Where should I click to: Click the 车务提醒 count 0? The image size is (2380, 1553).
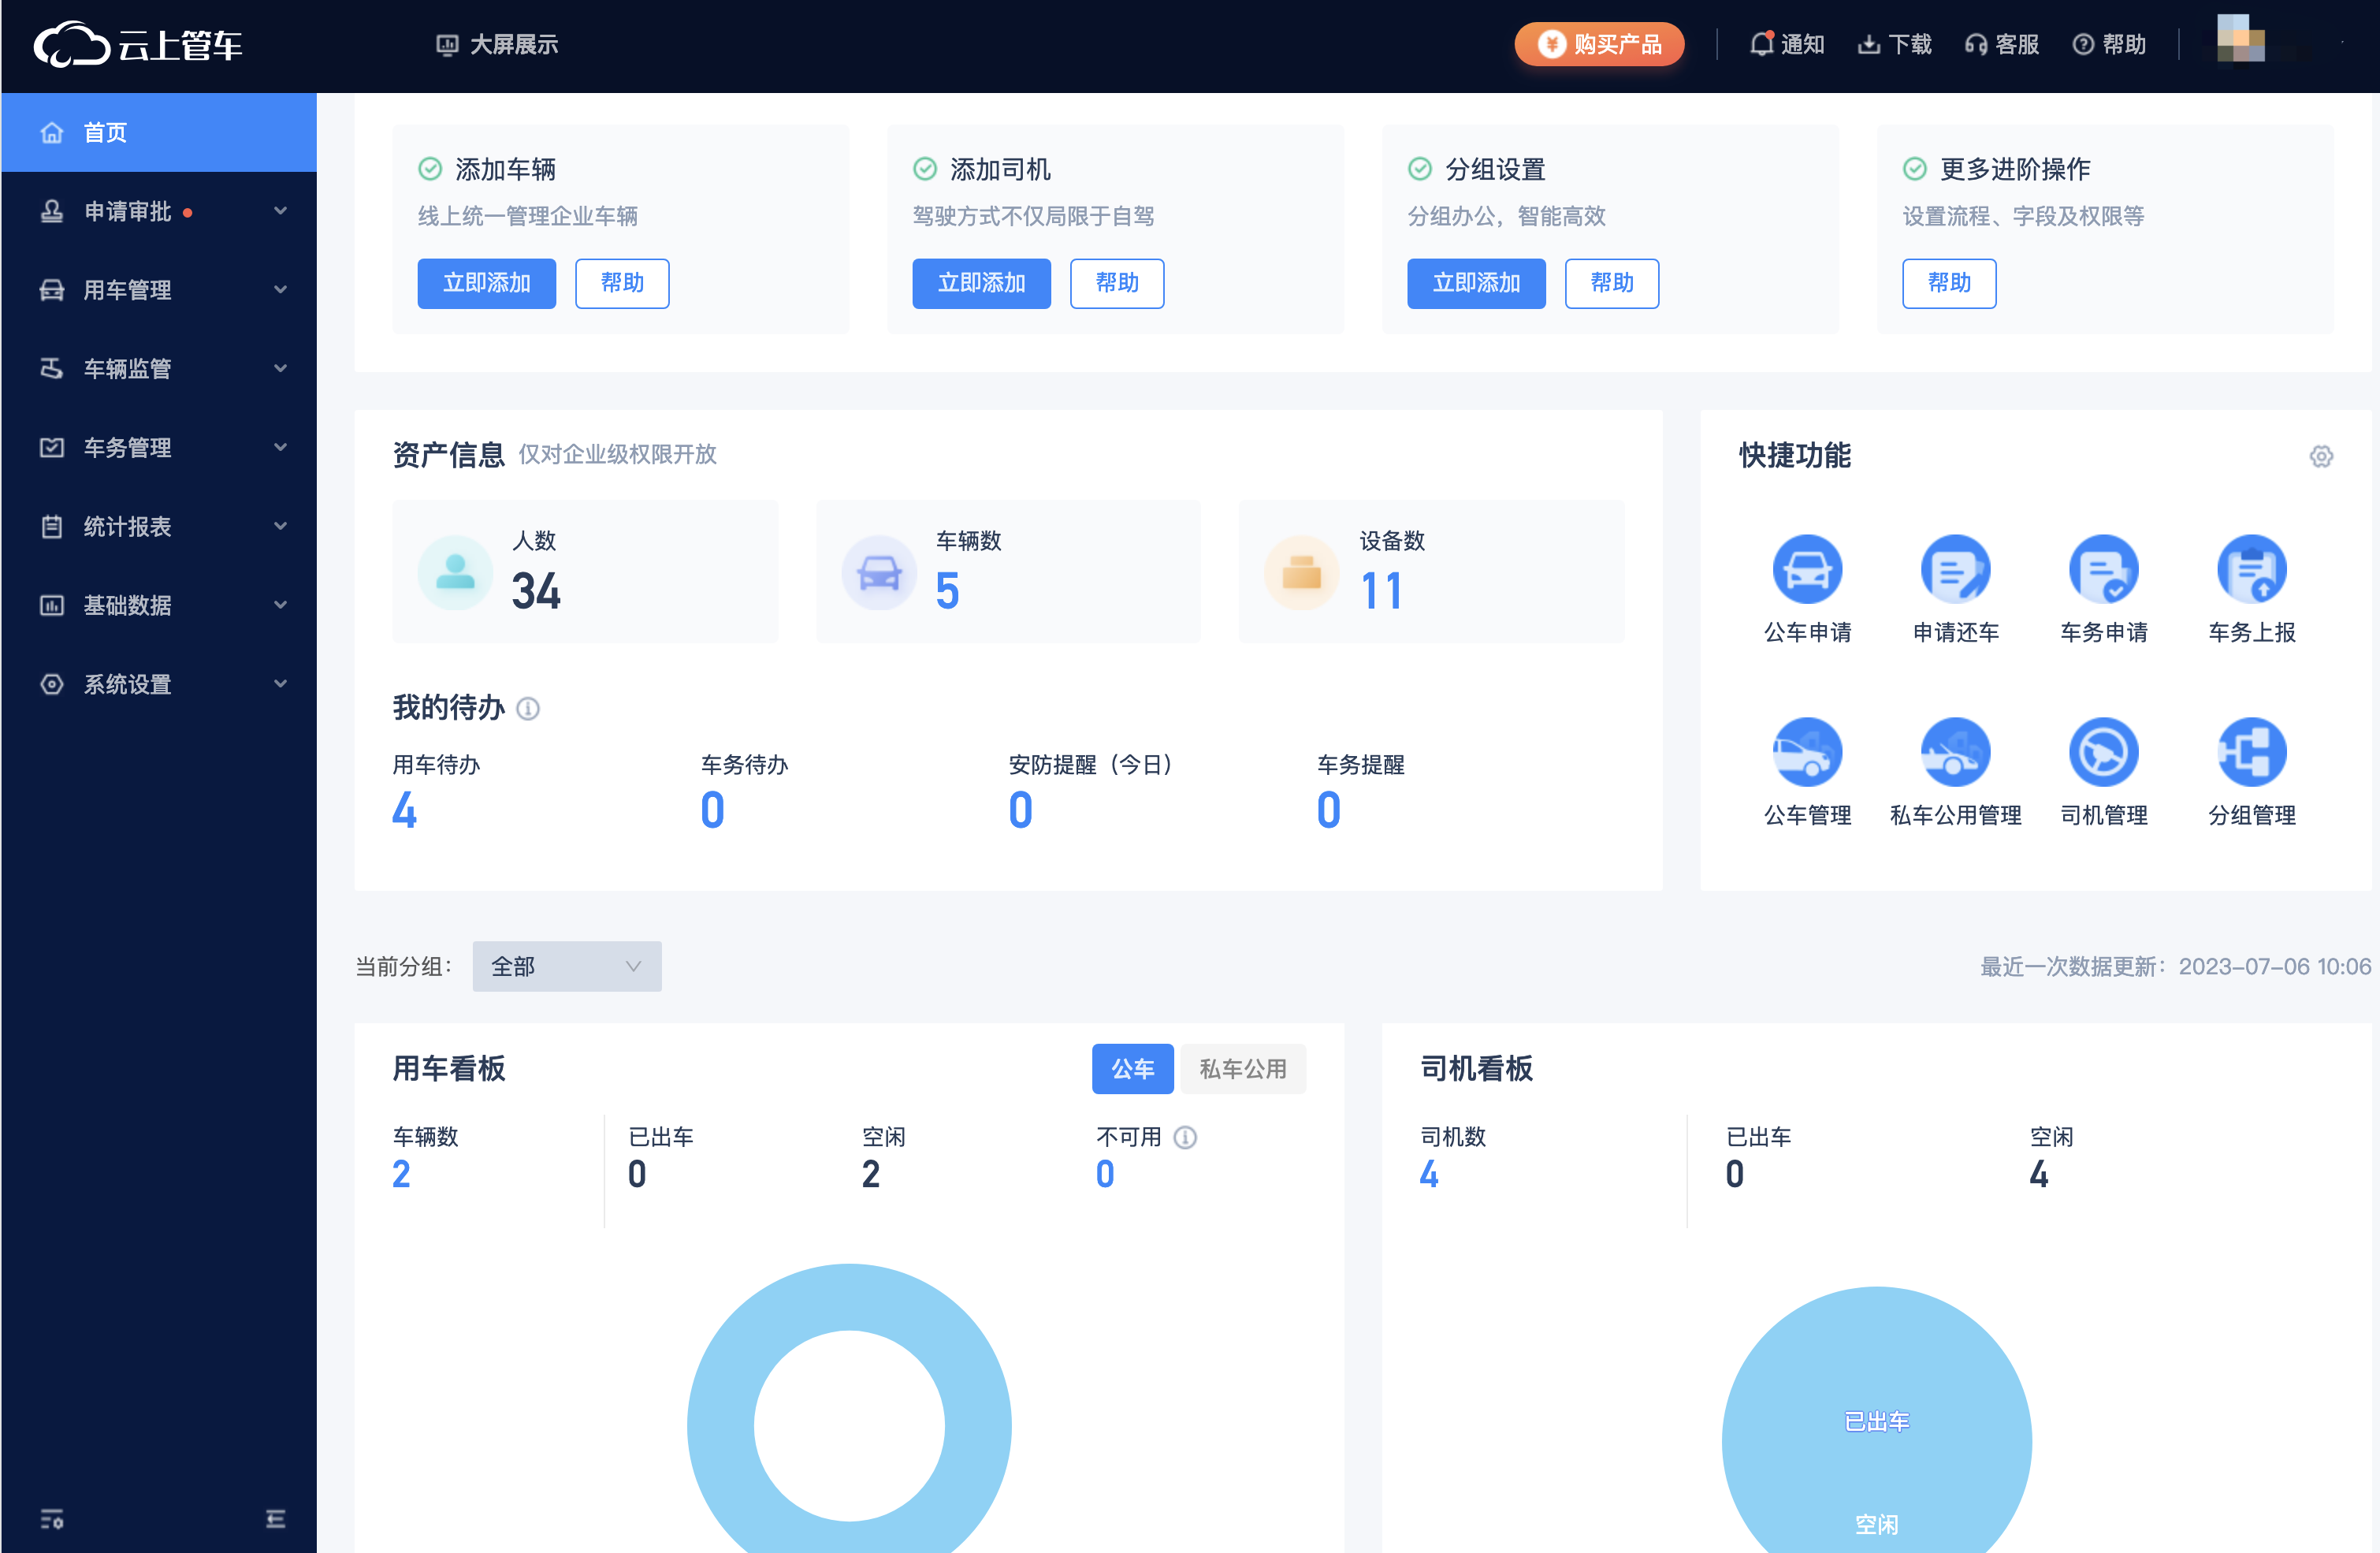pyautogui.click(x=1328, y=810)
